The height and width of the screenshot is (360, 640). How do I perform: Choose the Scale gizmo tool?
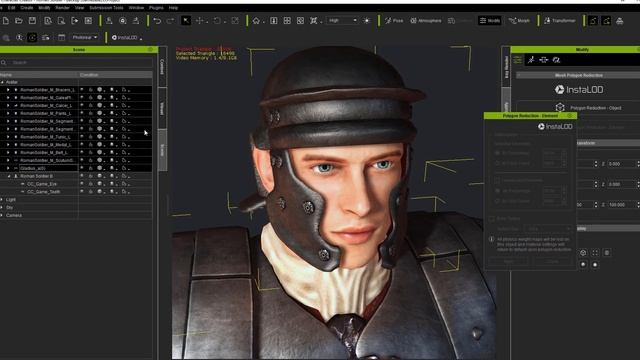coord(235,20)
